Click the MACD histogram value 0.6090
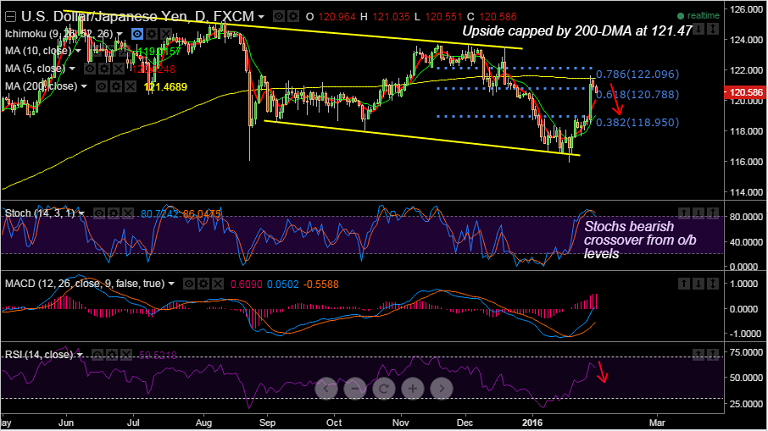Viewport: 768px width, 431px height. (246, 284)
